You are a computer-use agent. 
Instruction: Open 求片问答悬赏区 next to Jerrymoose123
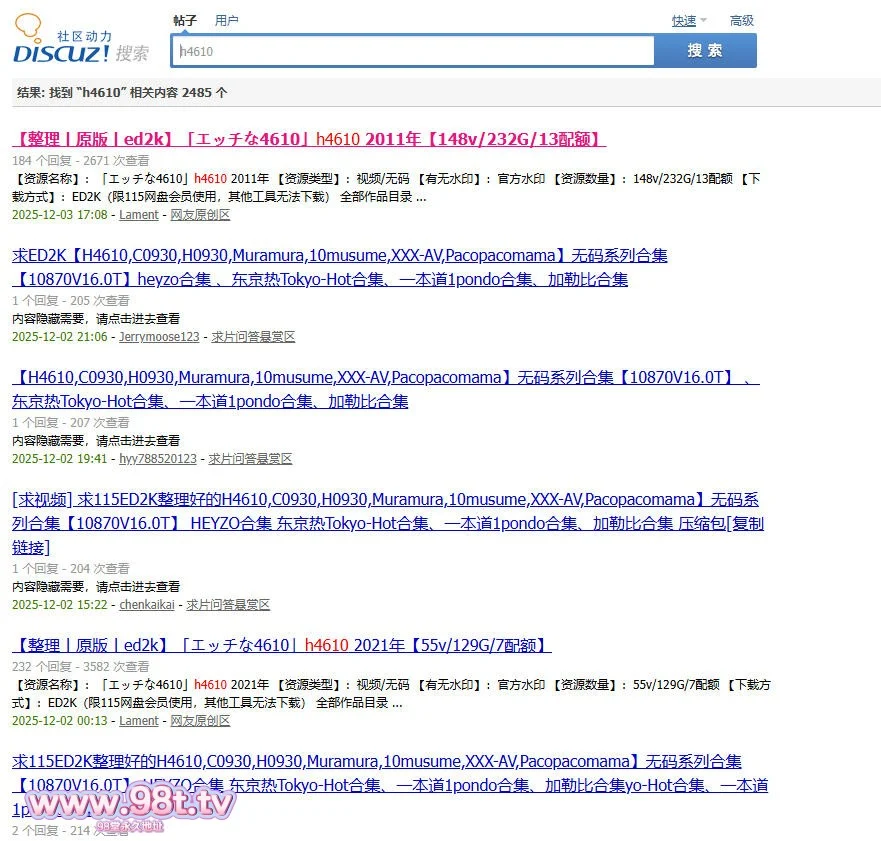point(253,337)
